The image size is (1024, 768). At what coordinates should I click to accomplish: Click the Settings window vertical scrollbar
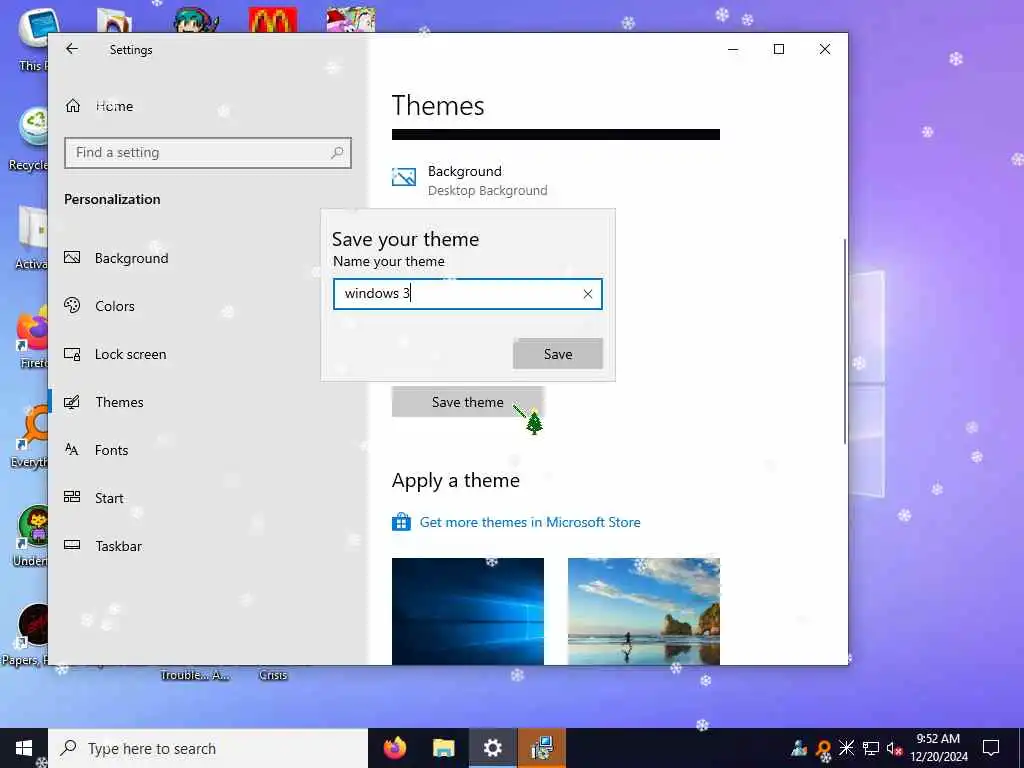tap(844, 341)
